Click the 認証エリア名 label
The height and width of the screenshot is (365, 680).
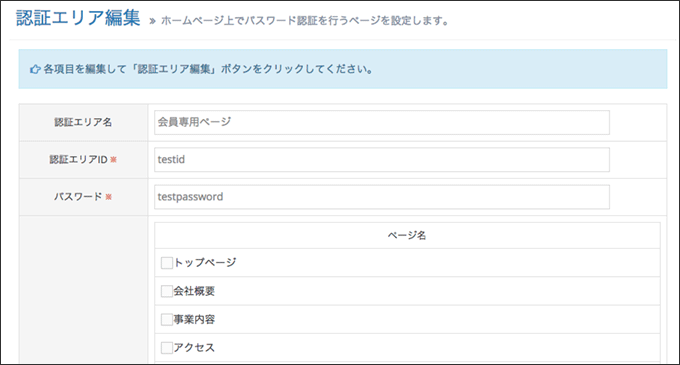pyautogui.click(x=83, y=122)
